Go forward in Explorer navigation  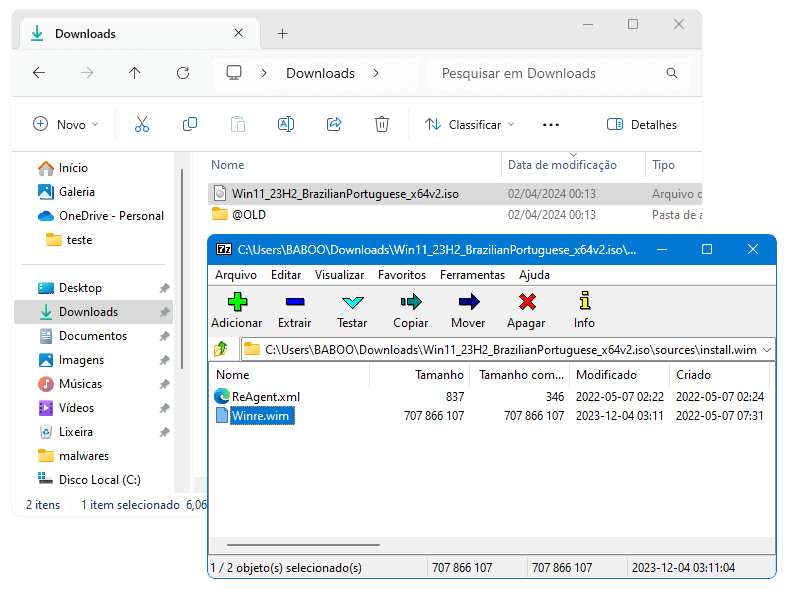[x=87, y=73]
